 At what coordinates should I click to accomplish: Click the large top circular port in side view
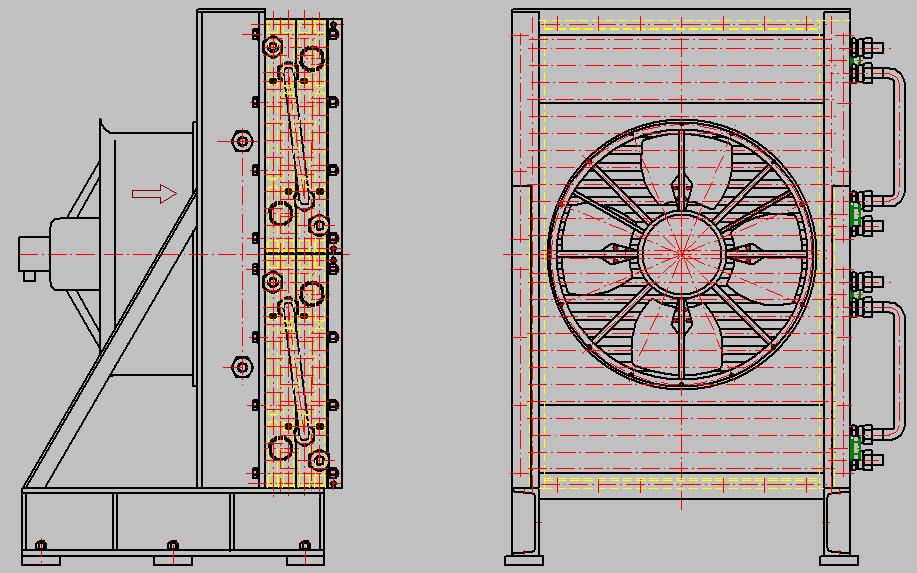coord(312,60)
